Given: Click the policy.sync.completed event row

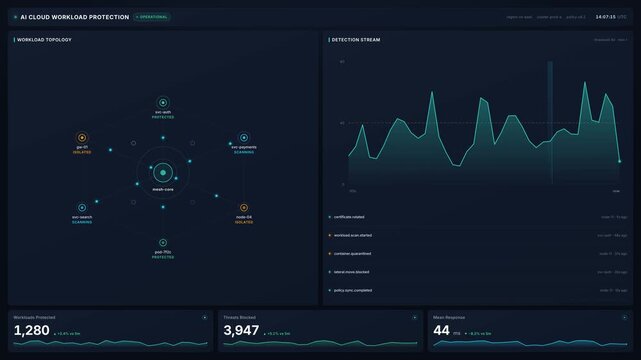Looking at the screenshot, I should 478,291.
